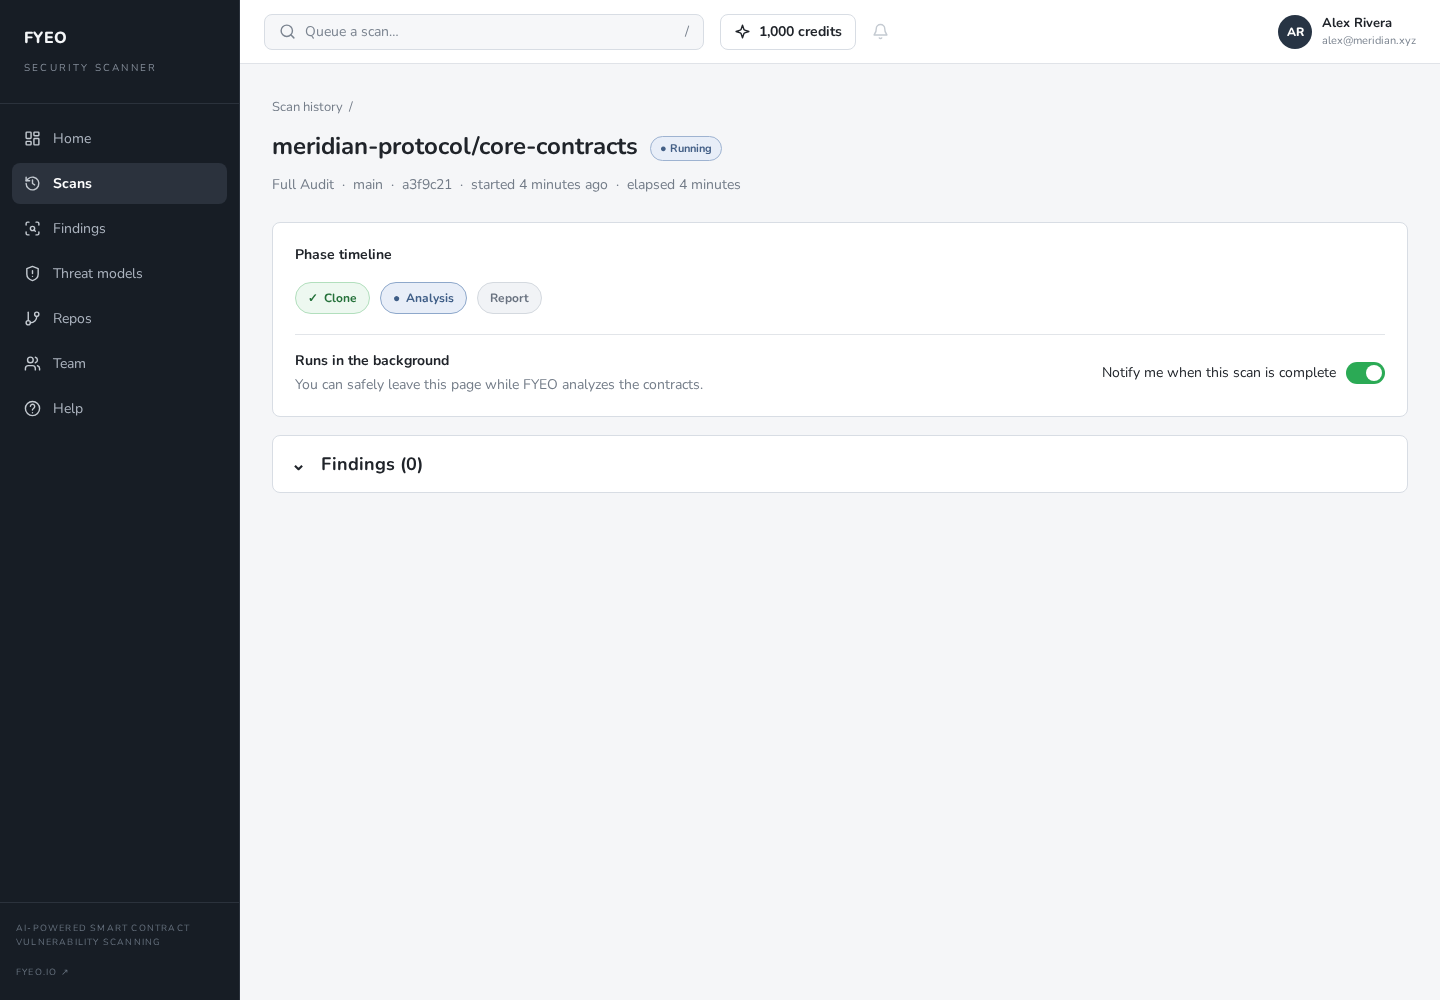The image size is (1440, 1000).
Task: Click the FYEO logo text
Action: click(x=45, y=38)
